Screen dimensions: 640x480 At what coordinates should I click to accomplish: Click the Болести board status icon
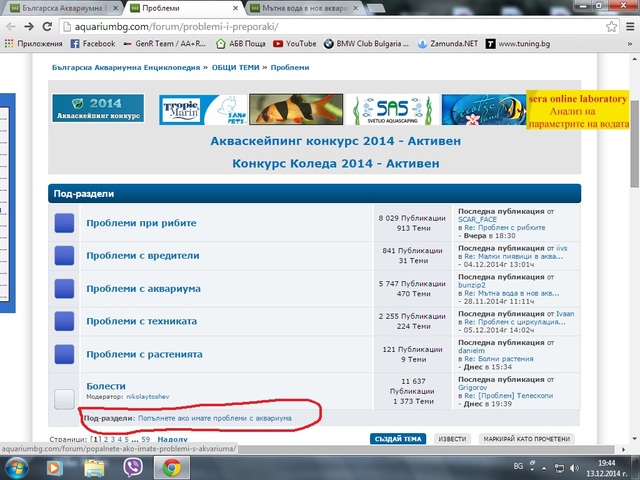point(65,397)
